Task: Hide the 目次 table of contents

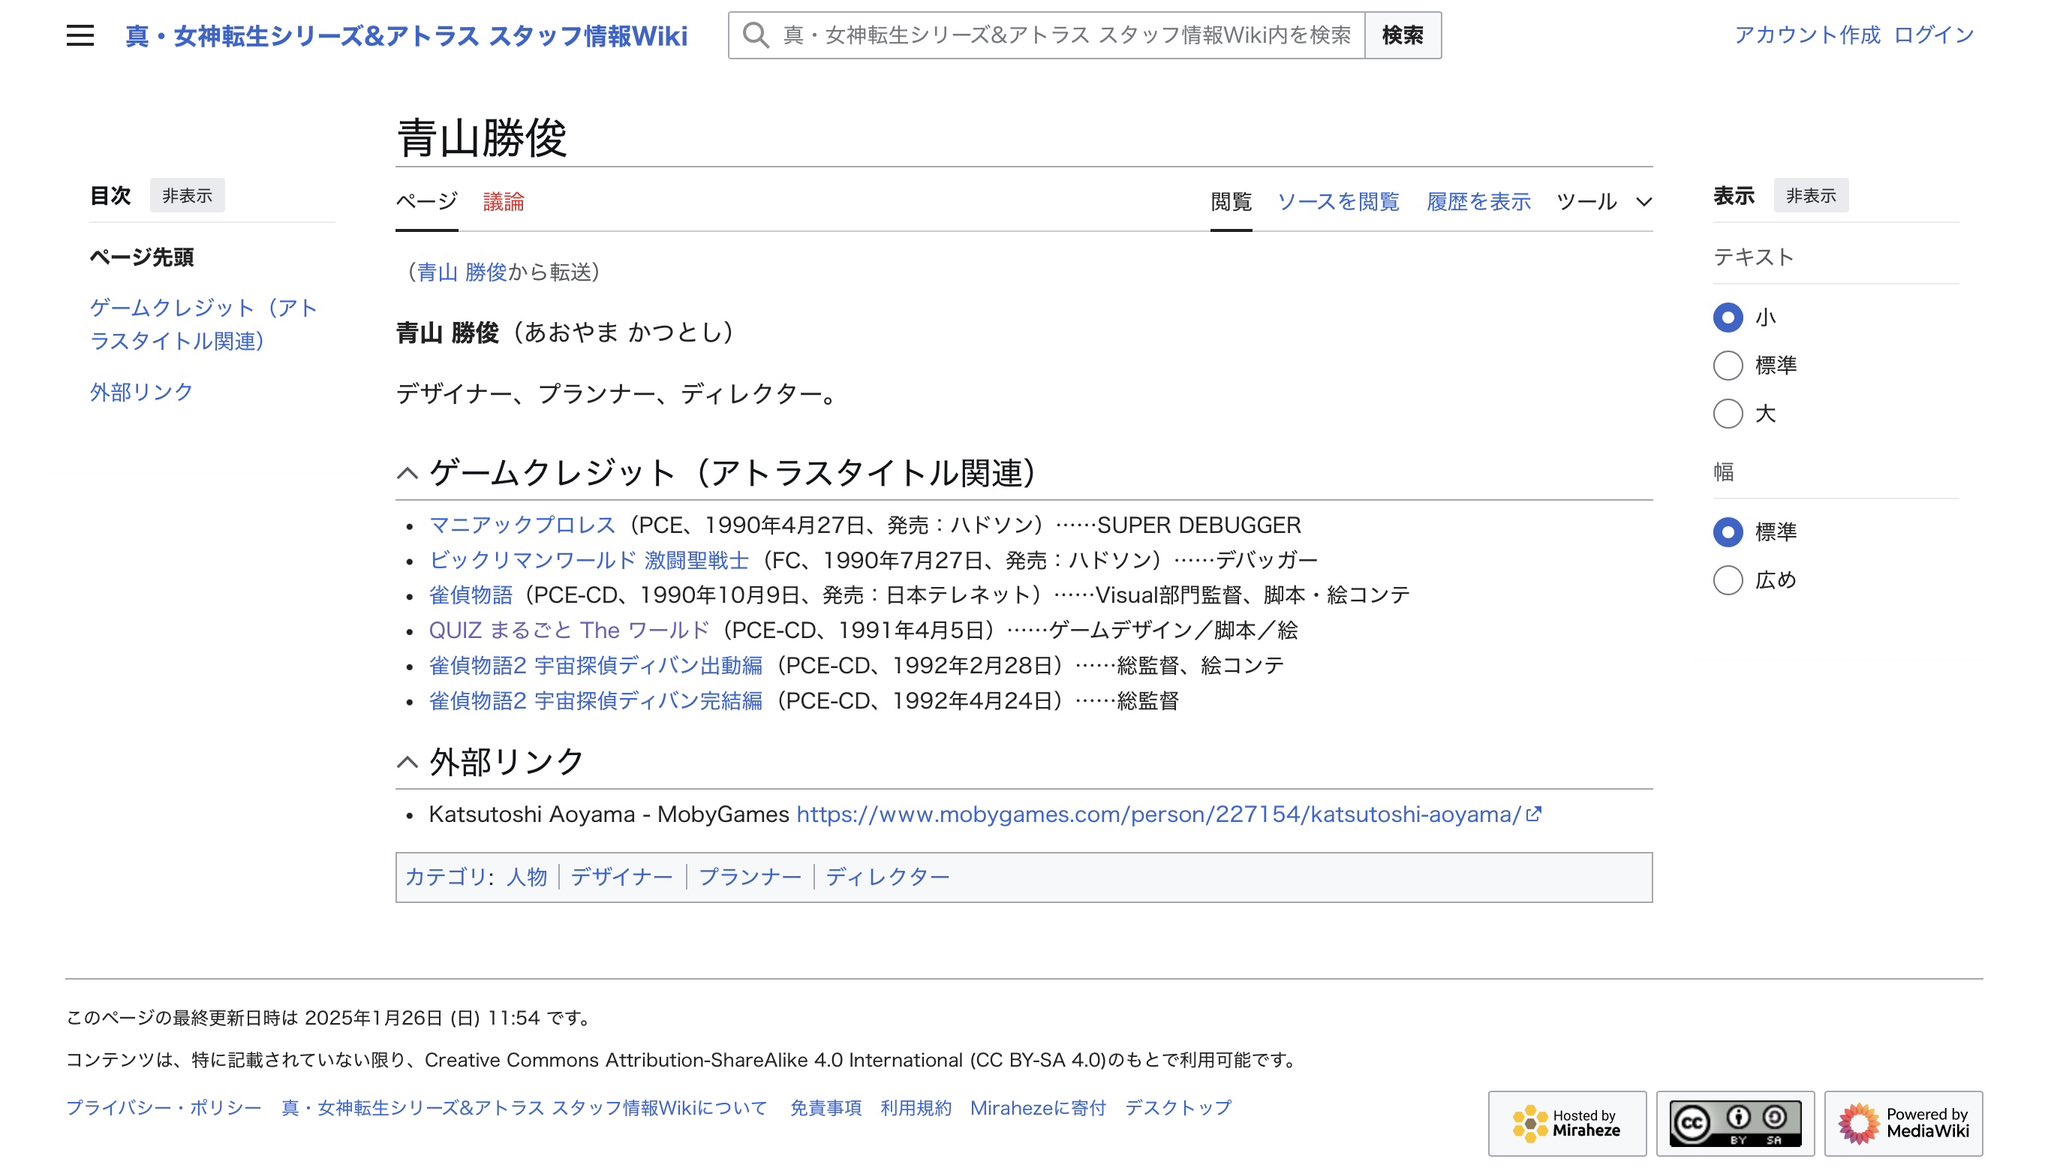Action: (x=187, y=196)
